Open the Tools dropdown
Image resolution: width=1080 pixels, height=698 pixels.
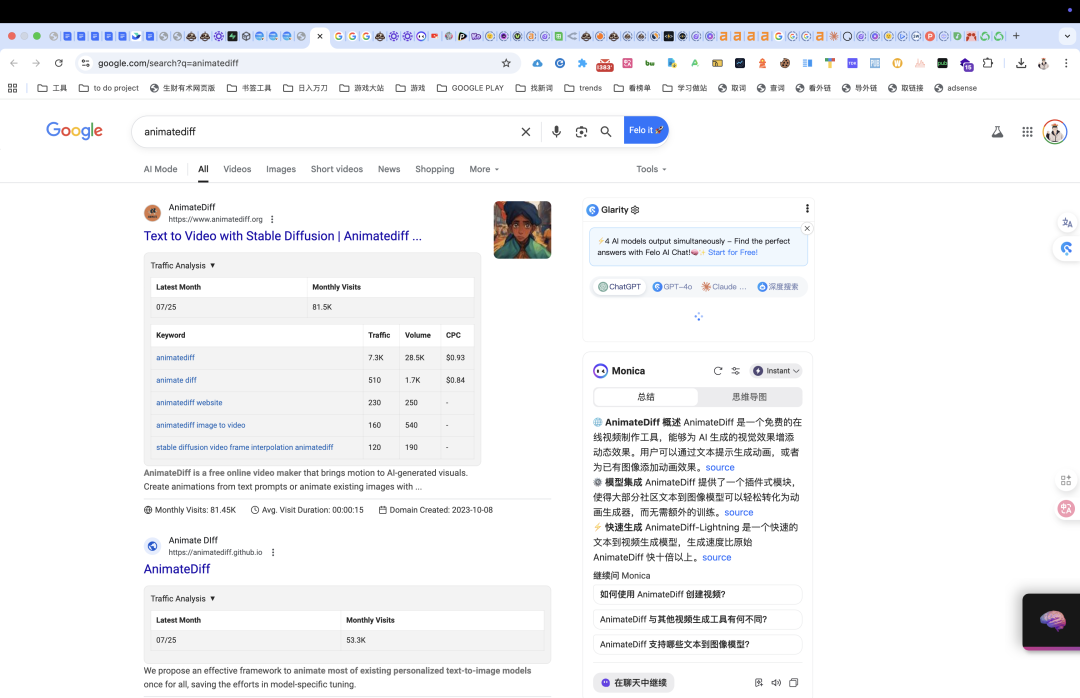coord(652,169)
